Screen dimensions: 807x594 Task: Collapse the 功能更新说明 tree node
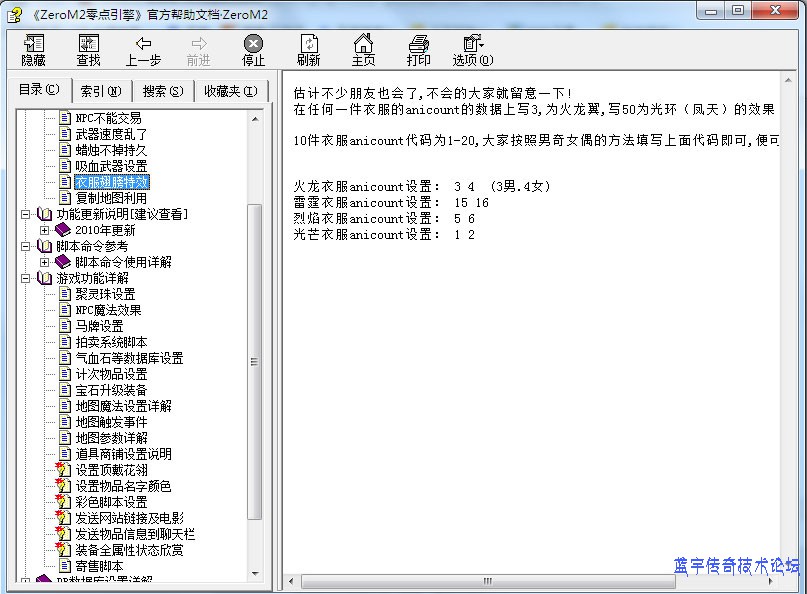[26, 214]
